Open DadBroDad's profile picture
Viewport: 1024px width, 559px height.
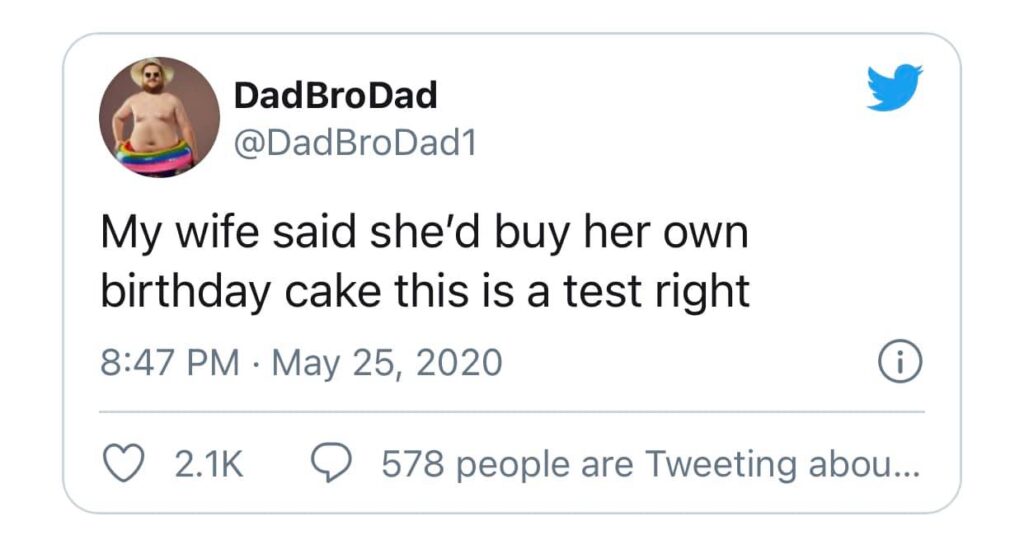(159, 117)
